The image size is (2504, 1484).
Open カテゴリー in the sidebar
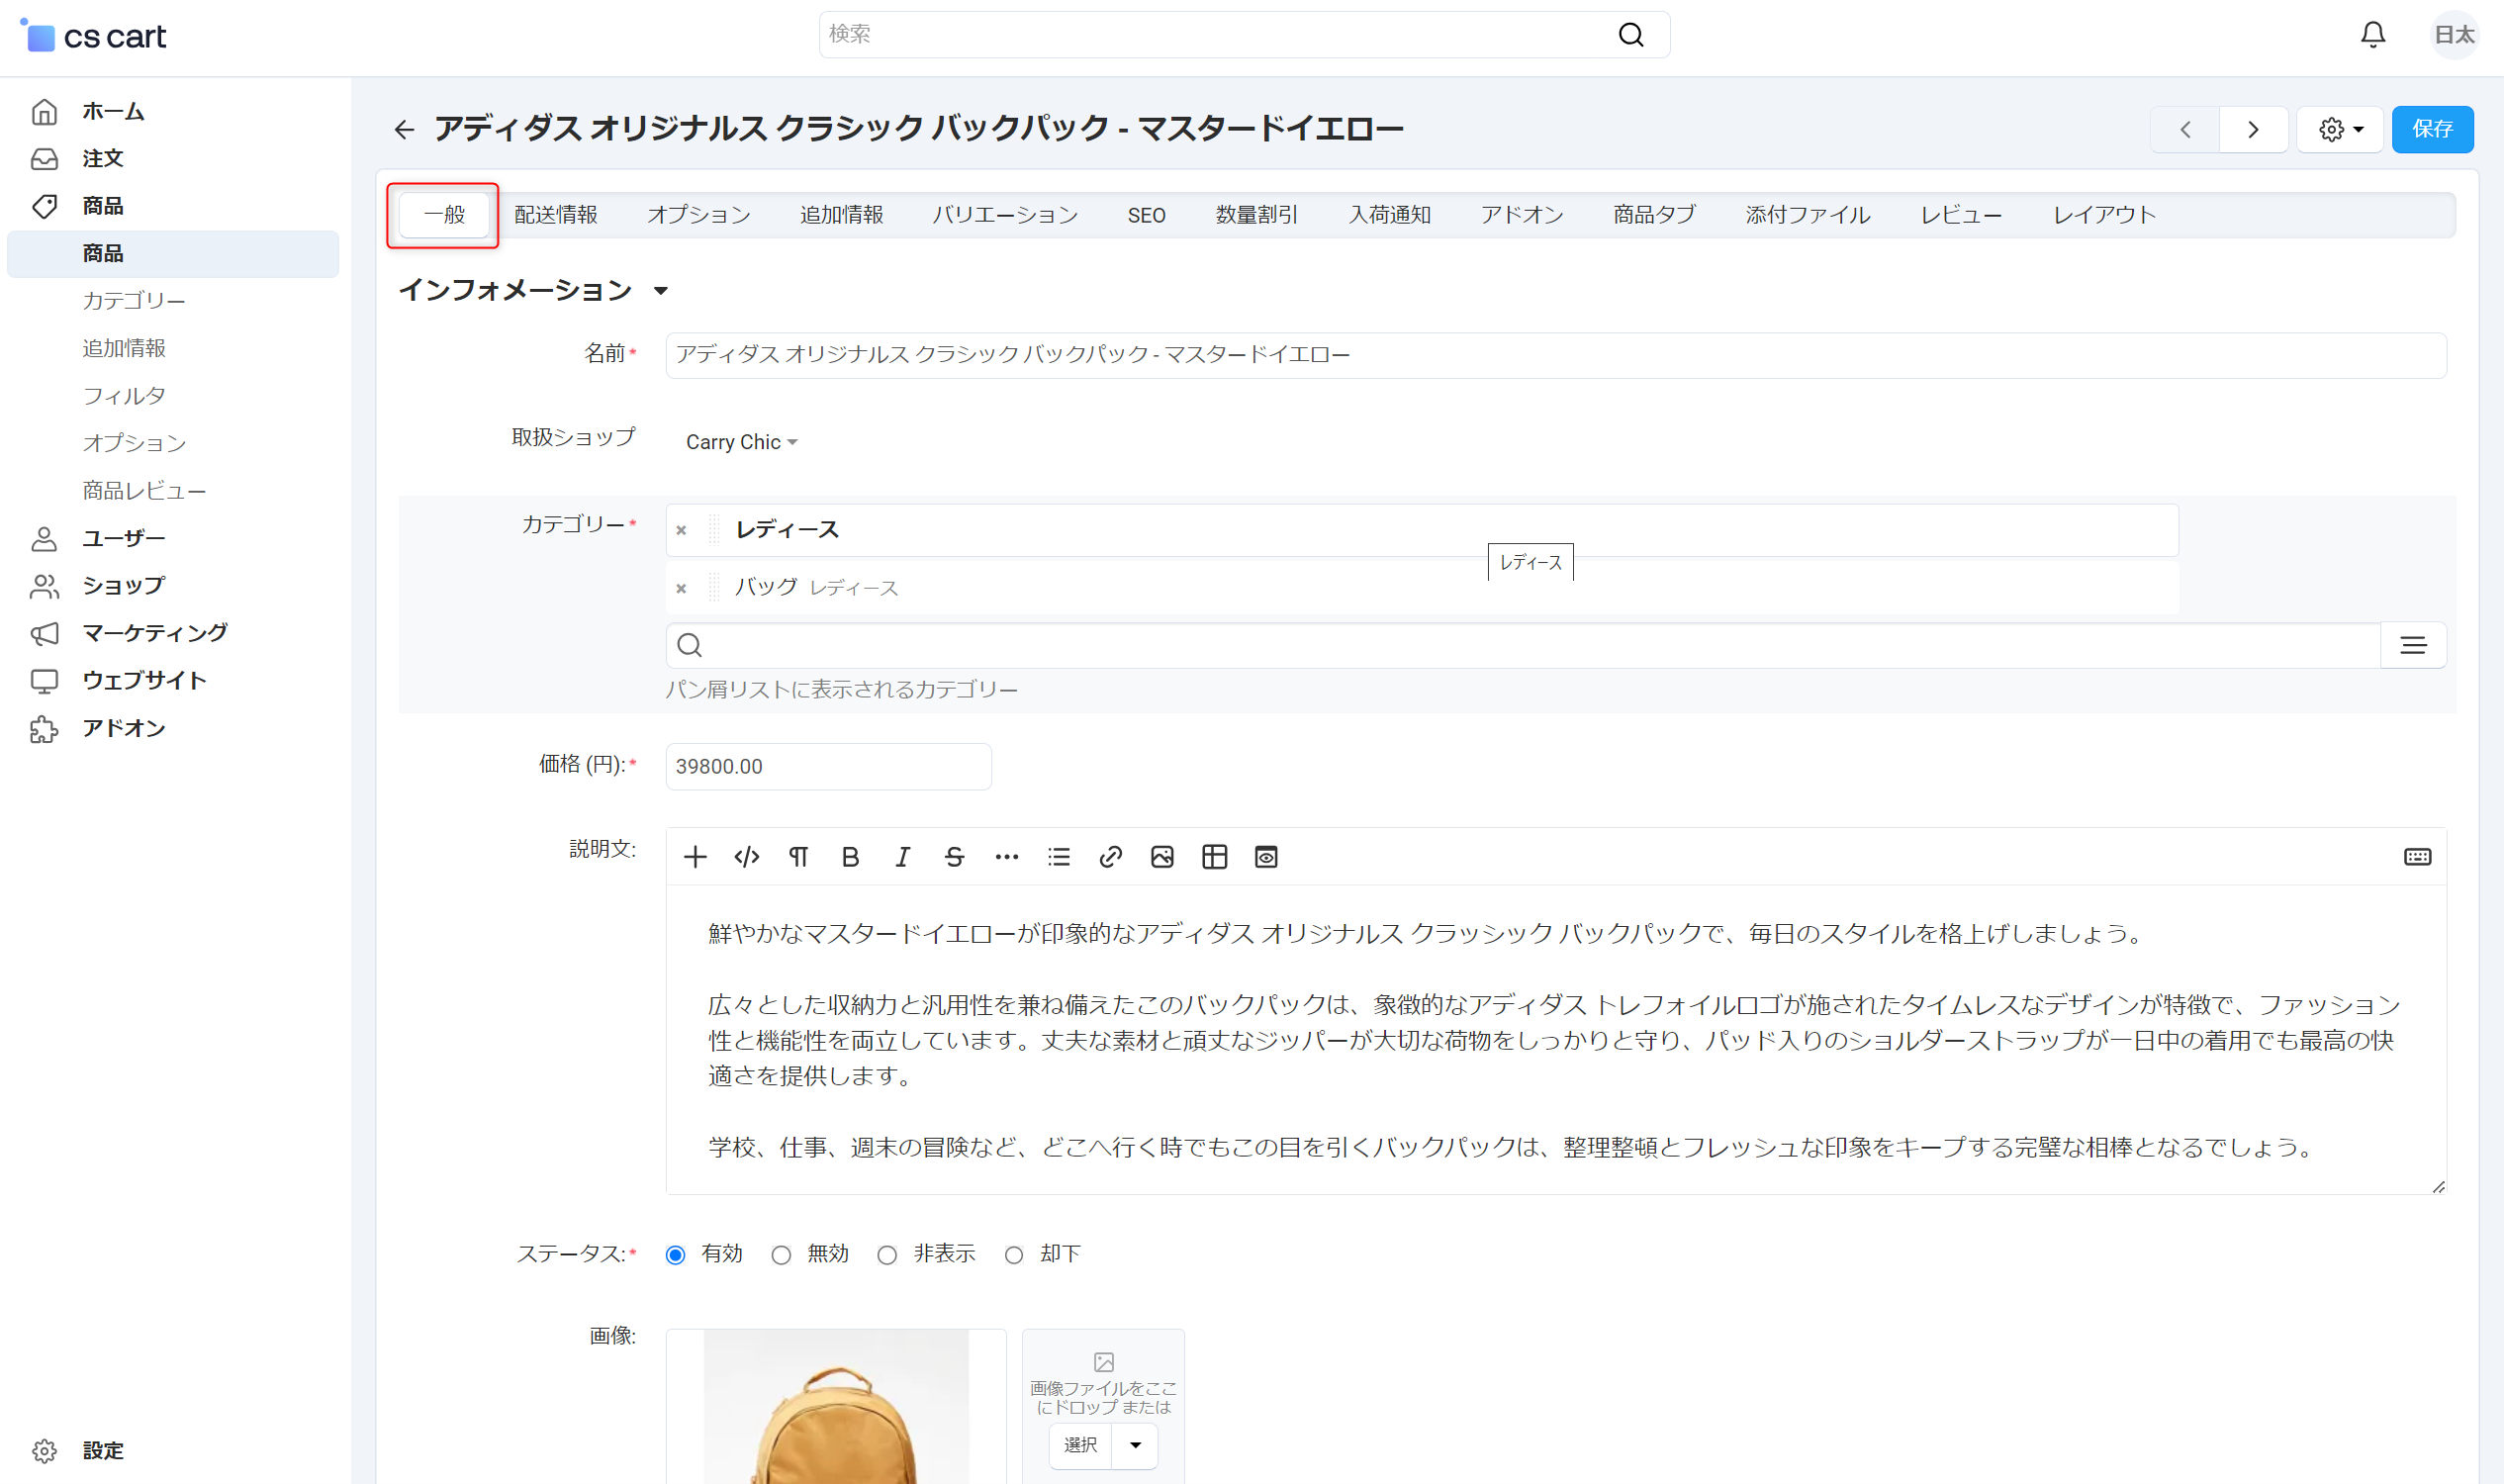tap(134, 300)
